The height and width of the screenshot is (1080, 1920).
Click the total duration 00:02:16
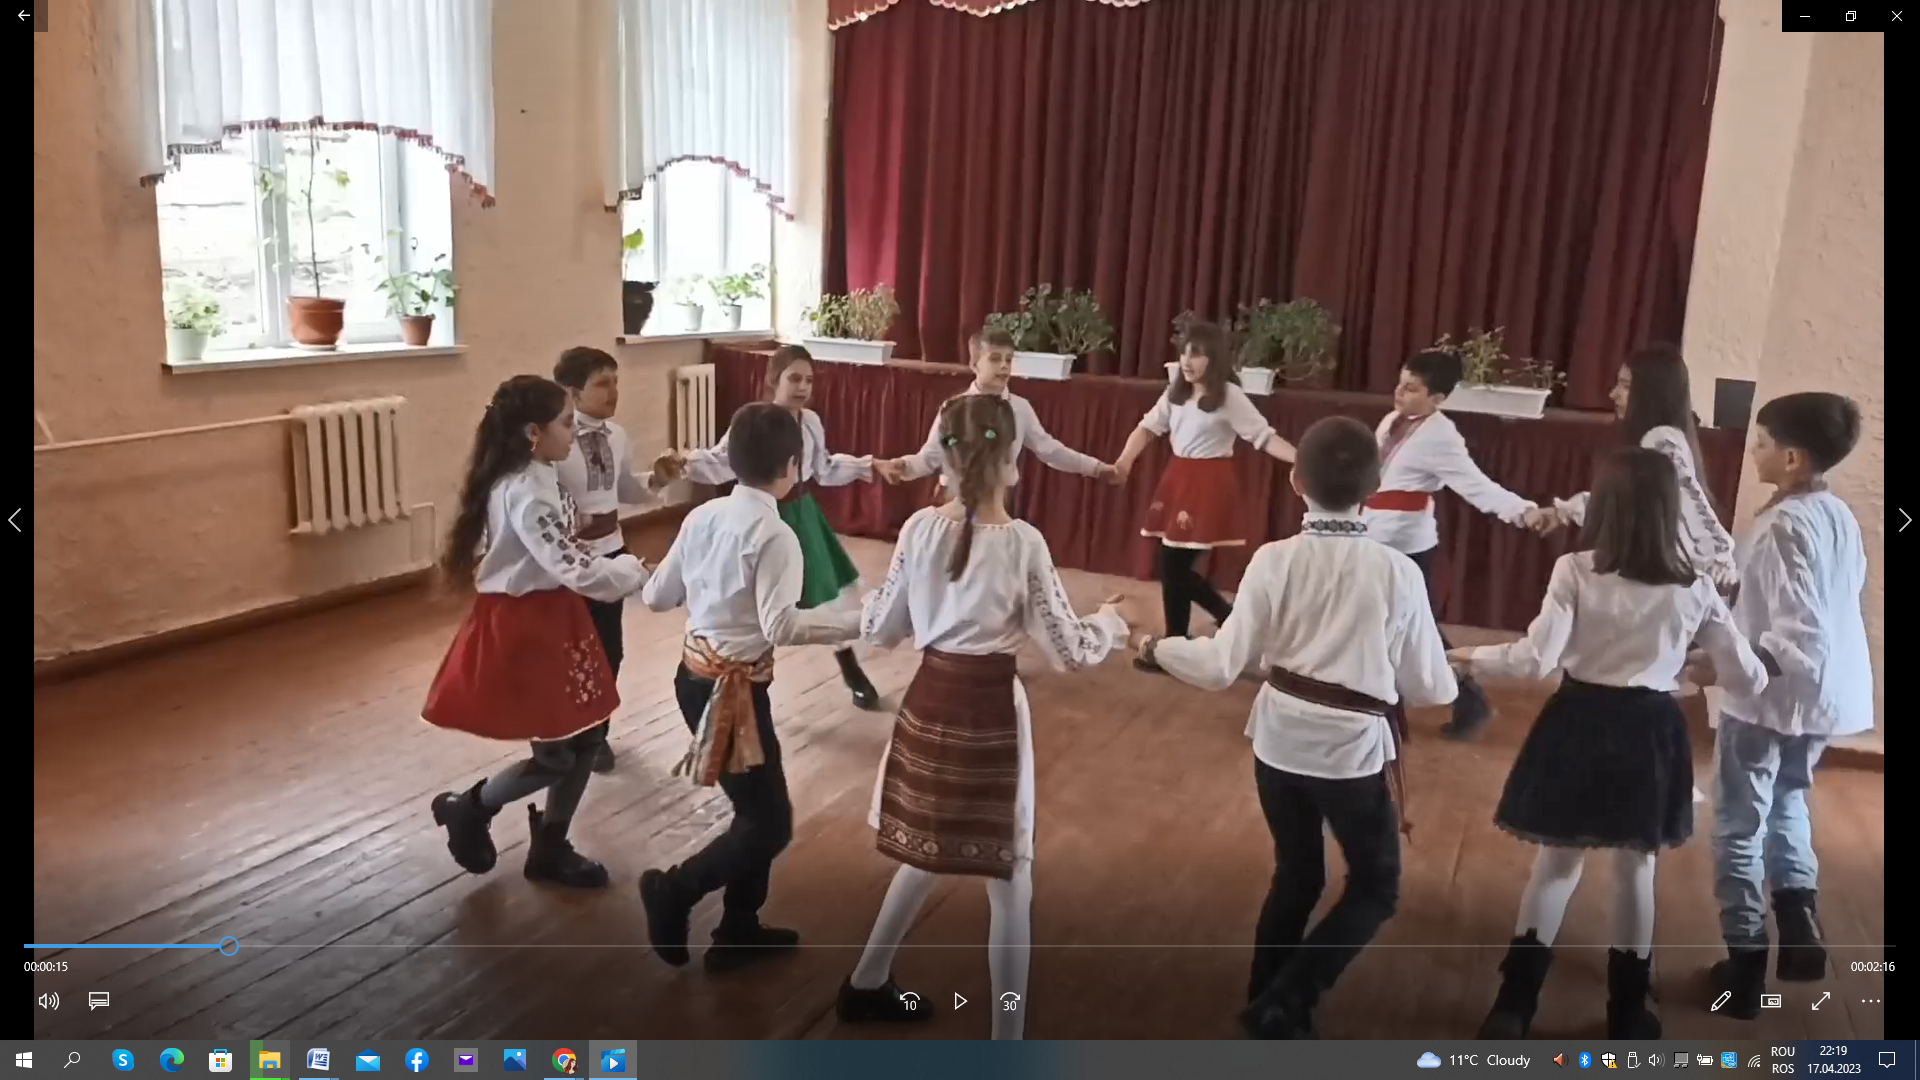click(x=1873, y=967)
